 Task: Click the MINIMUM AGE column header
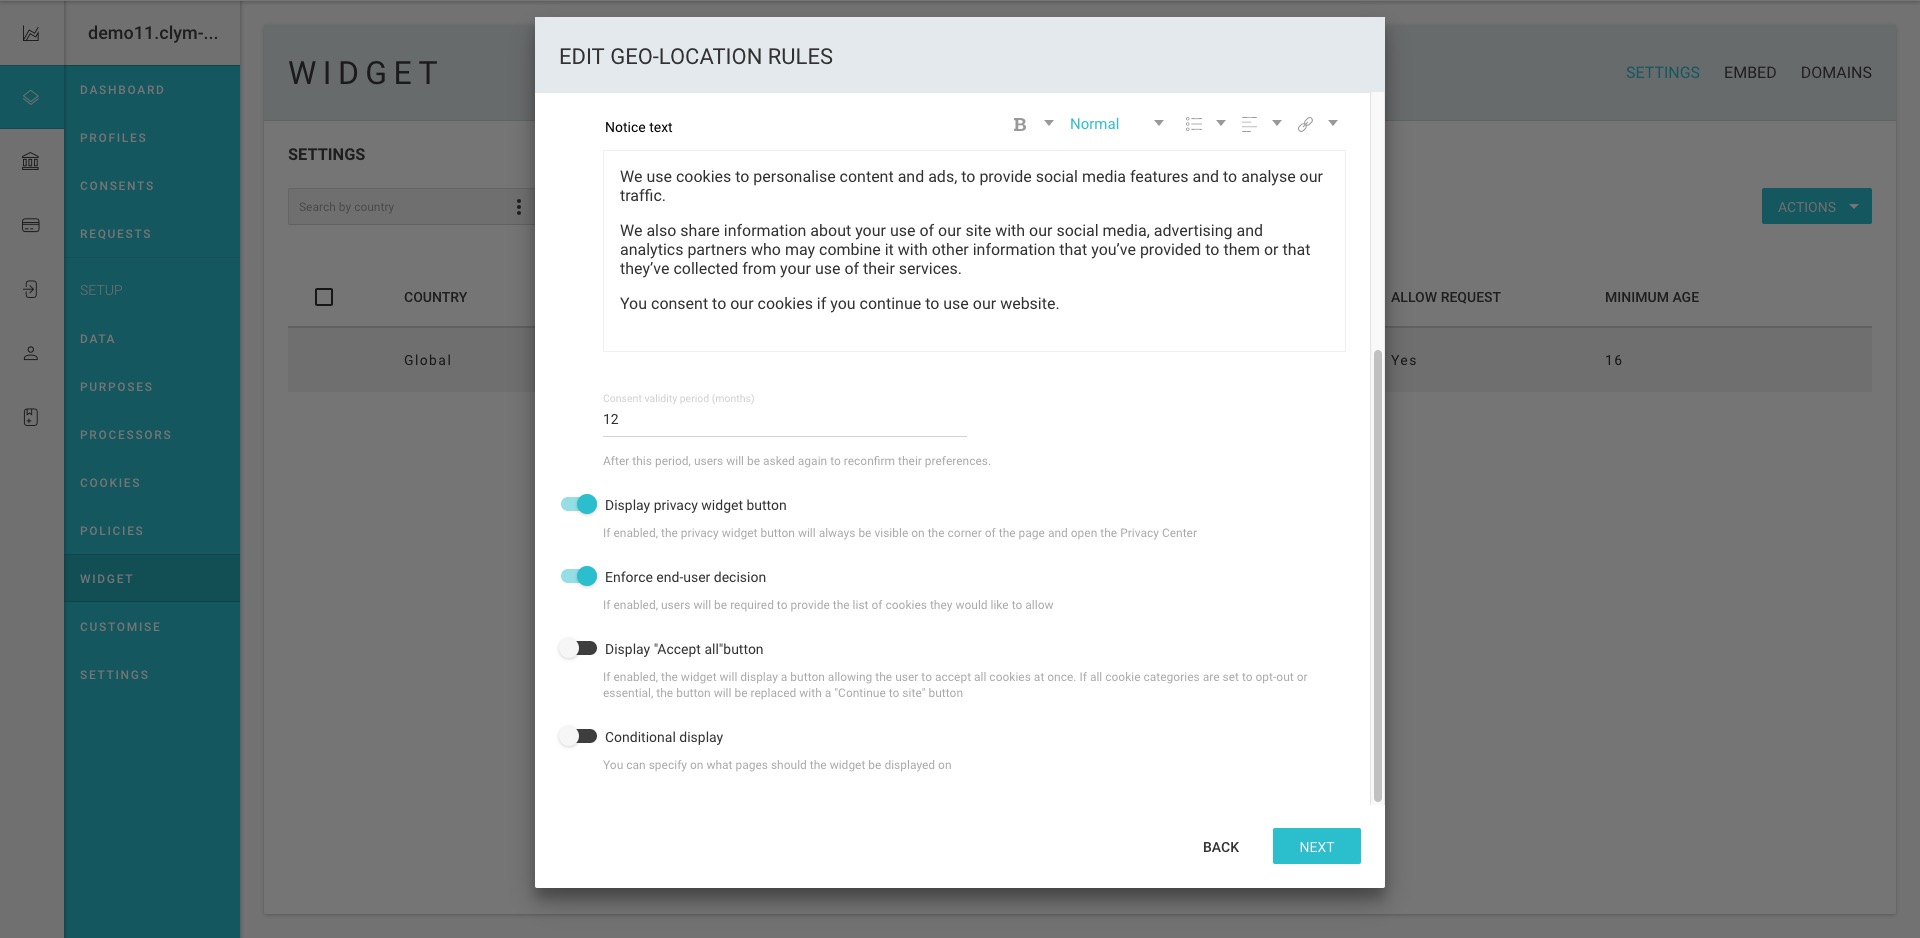(x=1652, y=297)
